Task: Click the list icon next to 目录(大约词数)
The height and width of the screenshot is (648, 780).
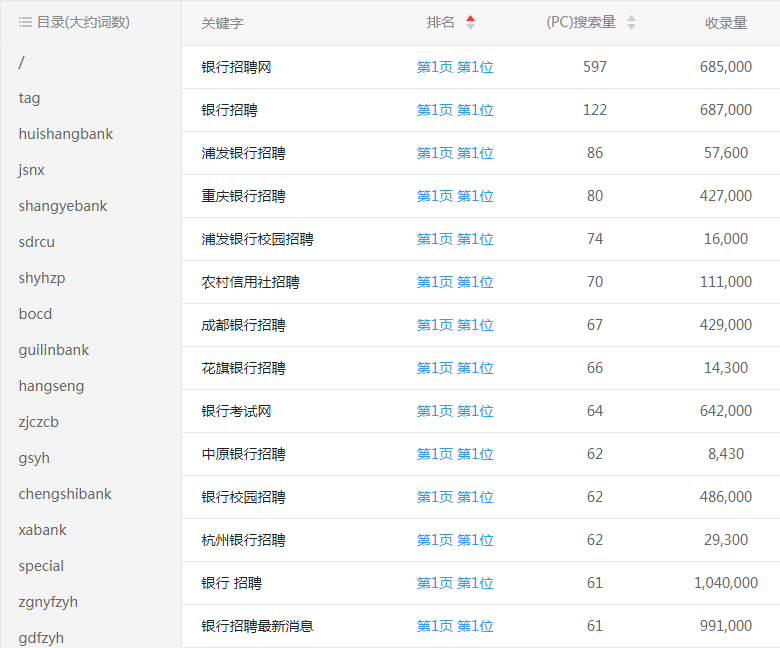Action: [x=25, y=22]
